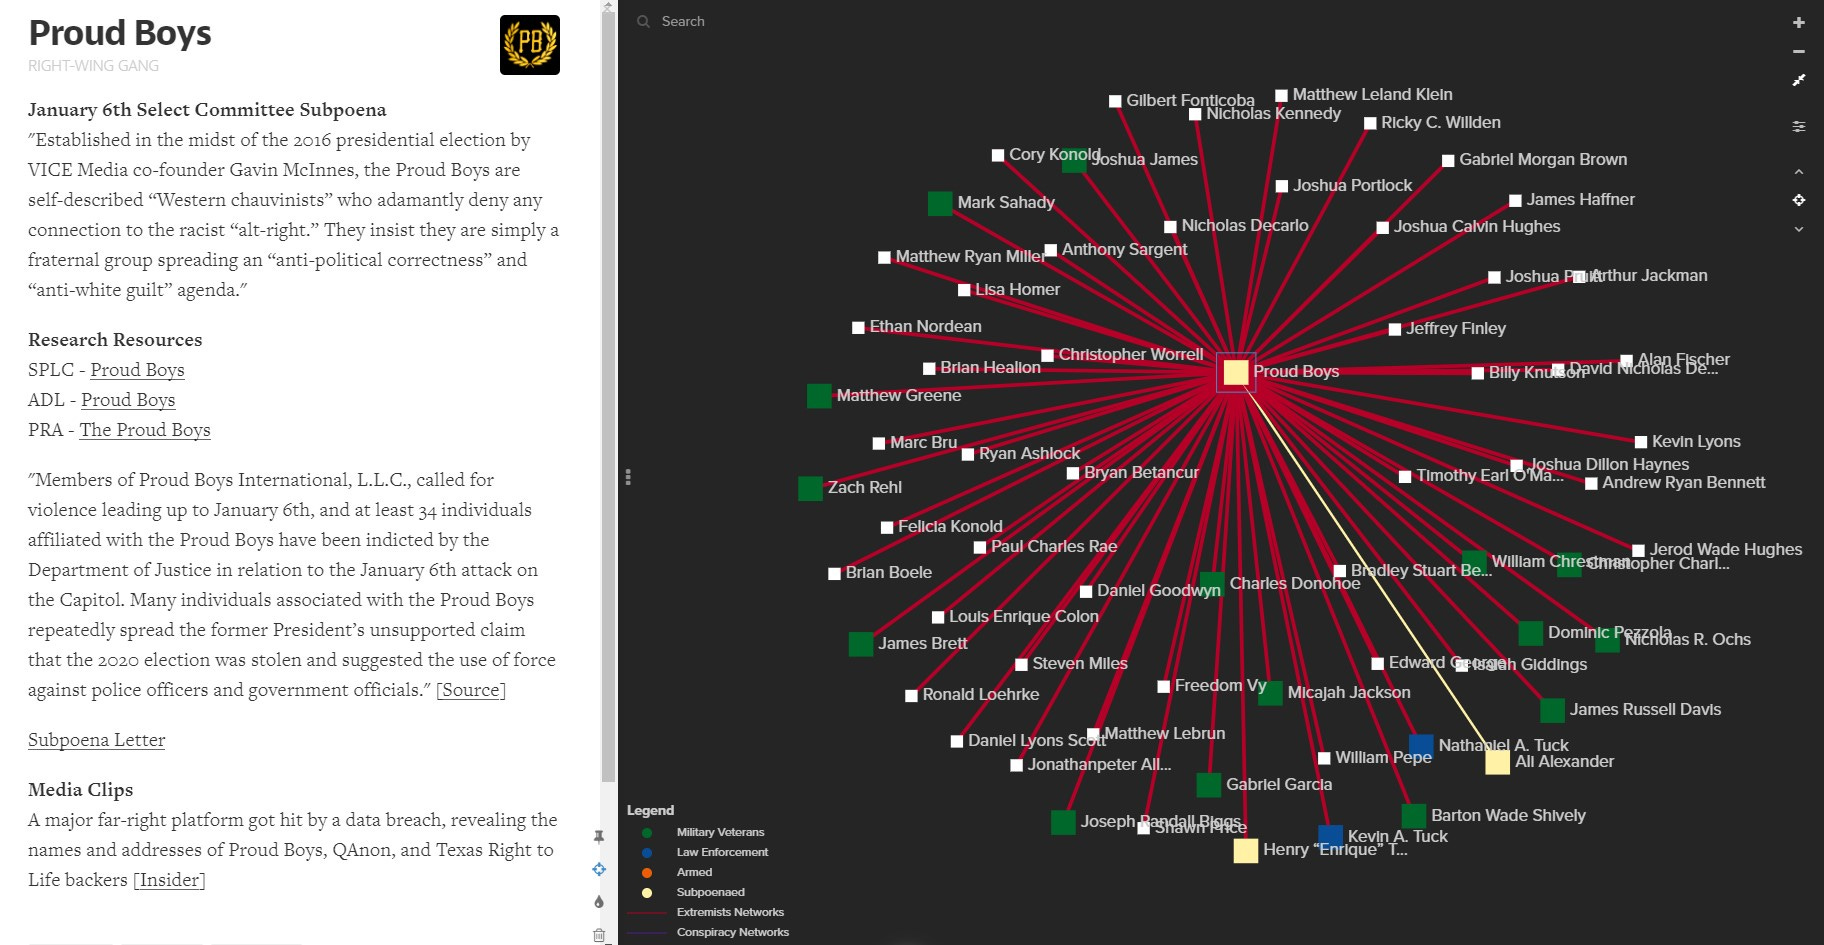Select the James Brett node
The width and height of the screenshot is (1824, 945).
(861, 644)
